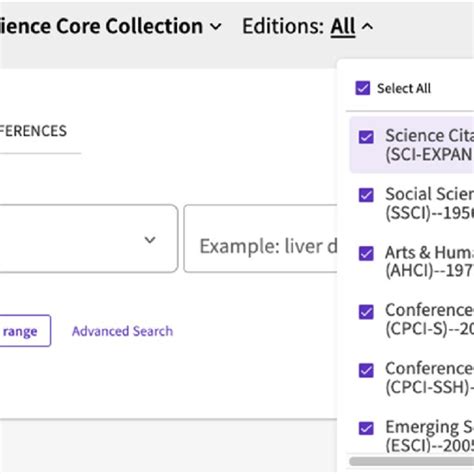The height and width of the screenshot is (474, 474).
Task: Click the editions list horizontal scrollbar
Action: [411, 461]
